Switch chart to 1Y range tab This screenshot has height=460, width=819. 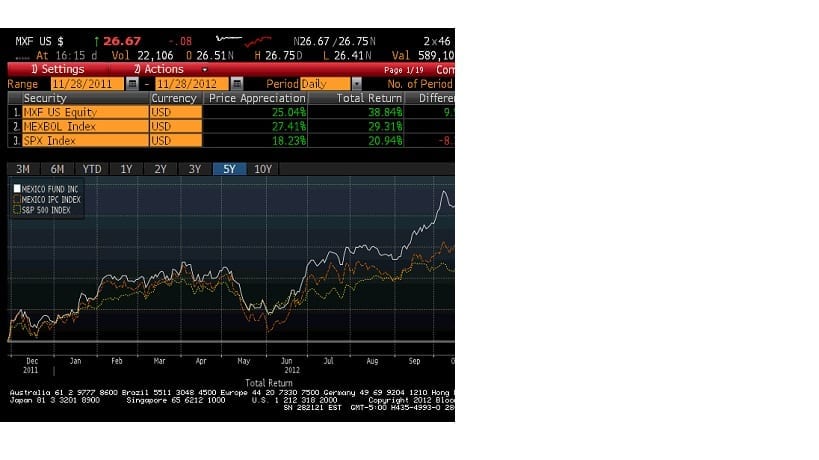point(126,169)
